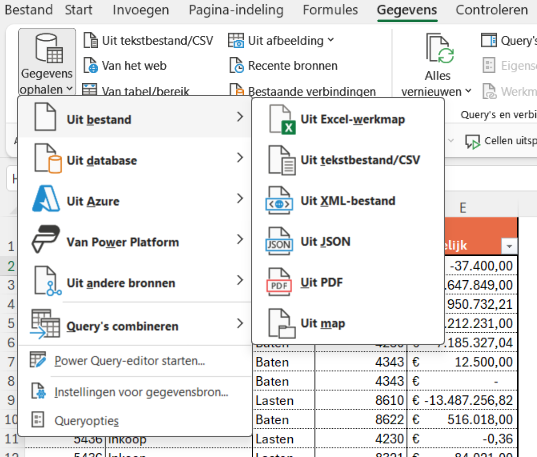Click the Excel workbook file icon

click(282, 120)
